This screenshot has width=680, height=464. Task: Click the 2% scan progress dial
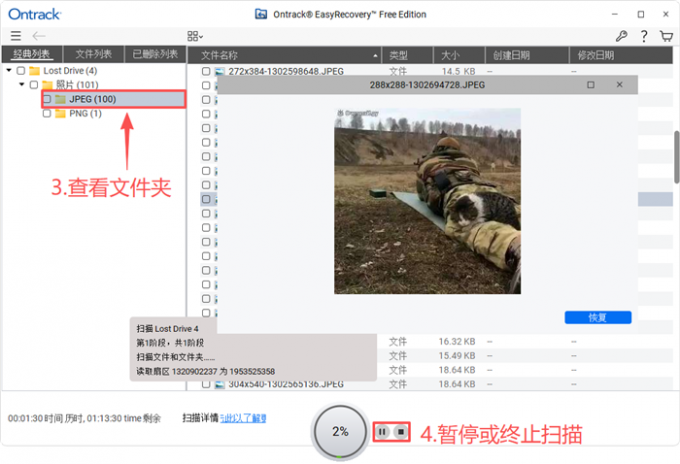point(340,431)
